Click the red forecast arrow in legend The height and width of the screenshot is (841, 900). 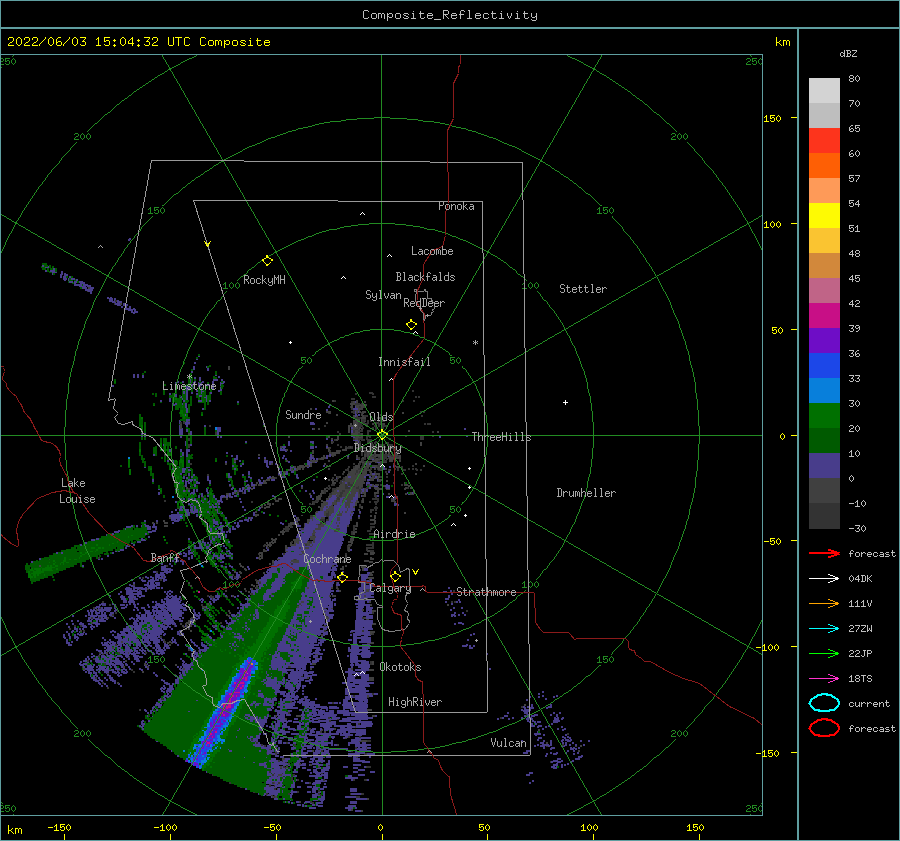pyautogui.click(x=824, y=553)
